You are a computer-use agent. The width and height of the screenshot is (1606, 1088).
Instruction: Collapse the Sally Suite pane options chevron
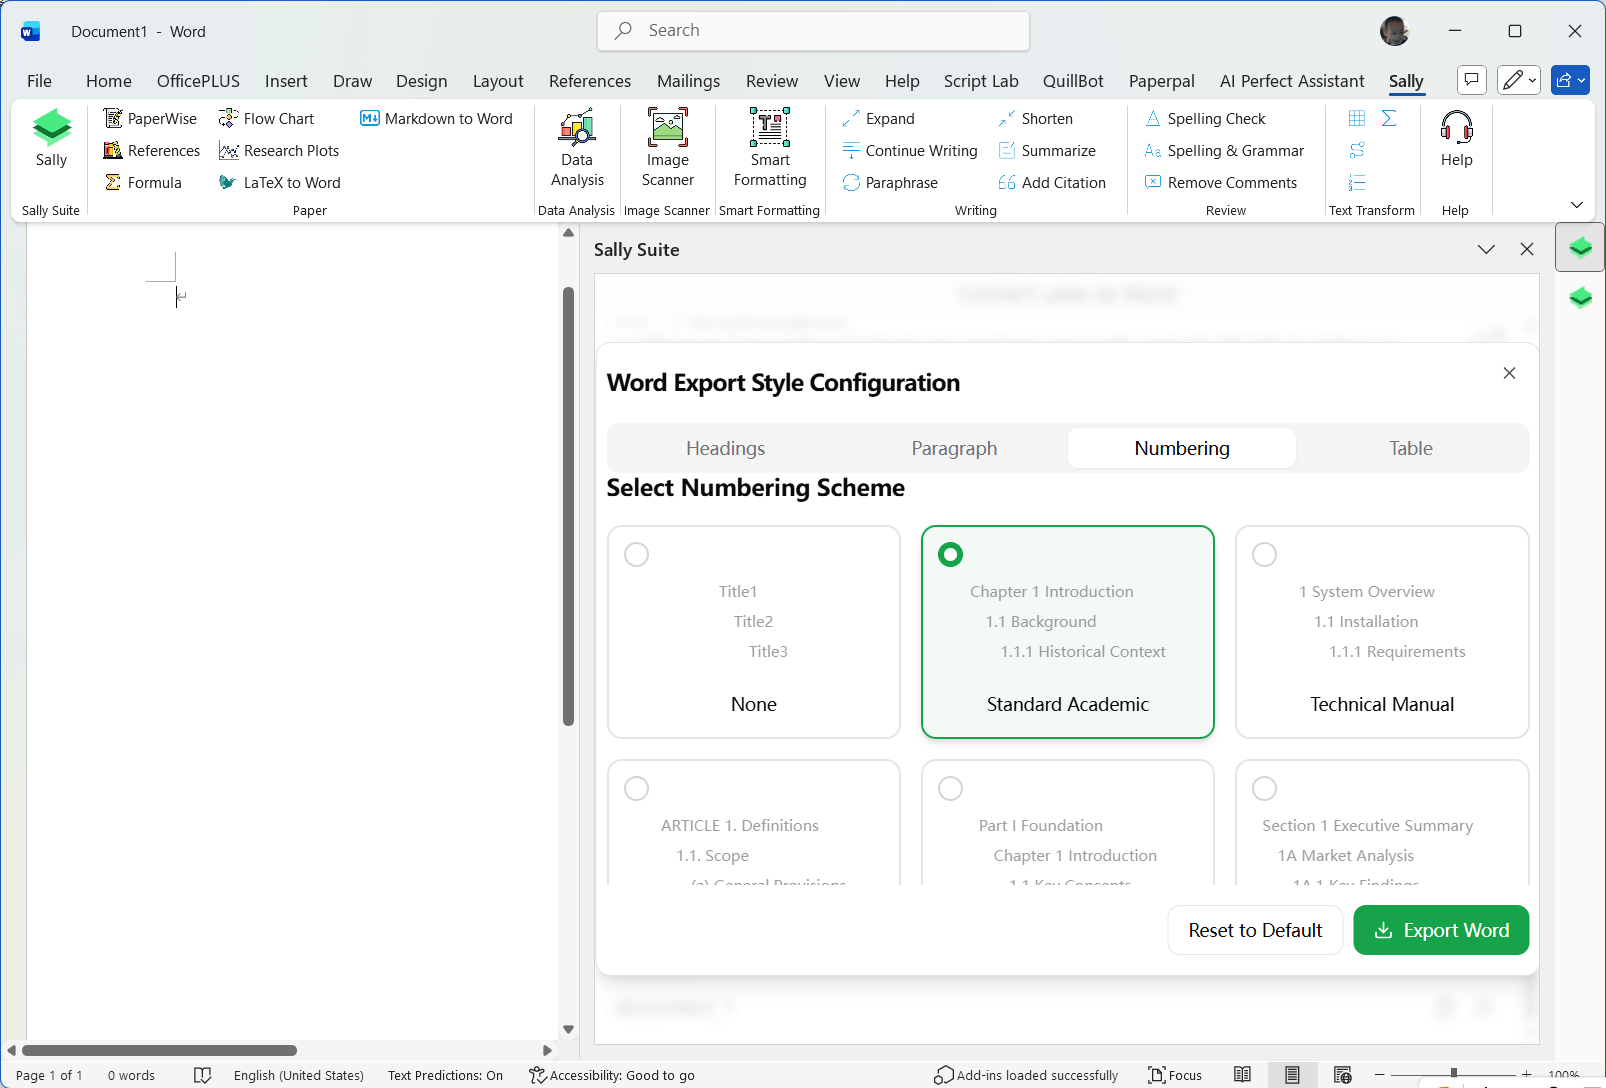(1486, 249)
